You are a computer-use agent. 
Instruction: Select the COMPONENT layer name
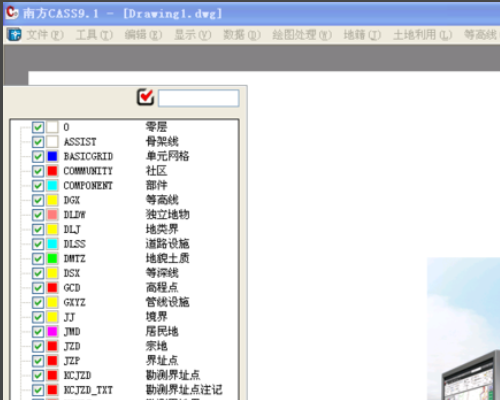(88, 185)
